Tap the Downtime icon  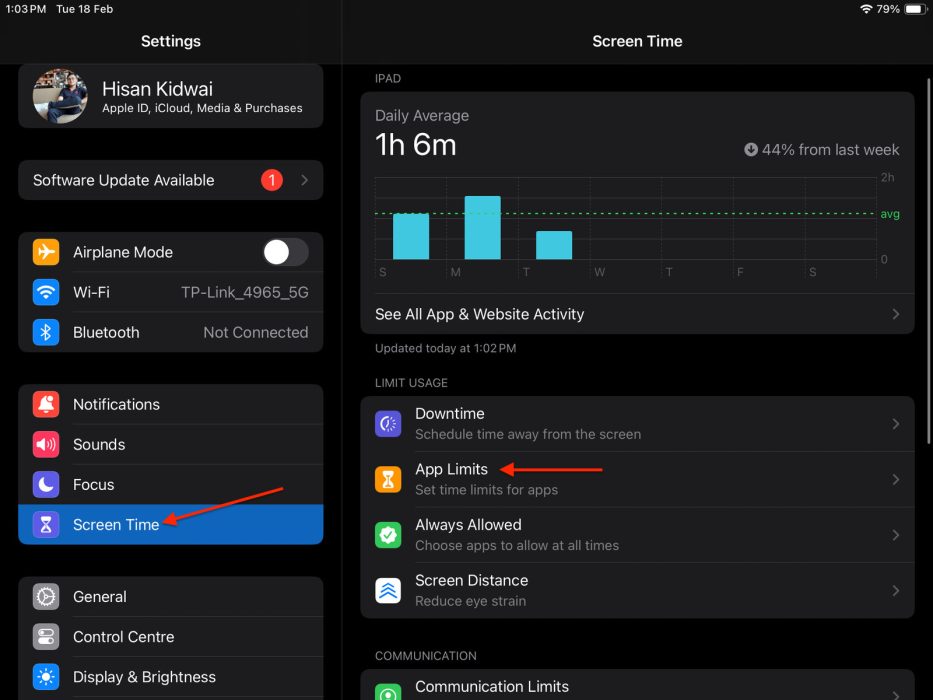(388, 424)
